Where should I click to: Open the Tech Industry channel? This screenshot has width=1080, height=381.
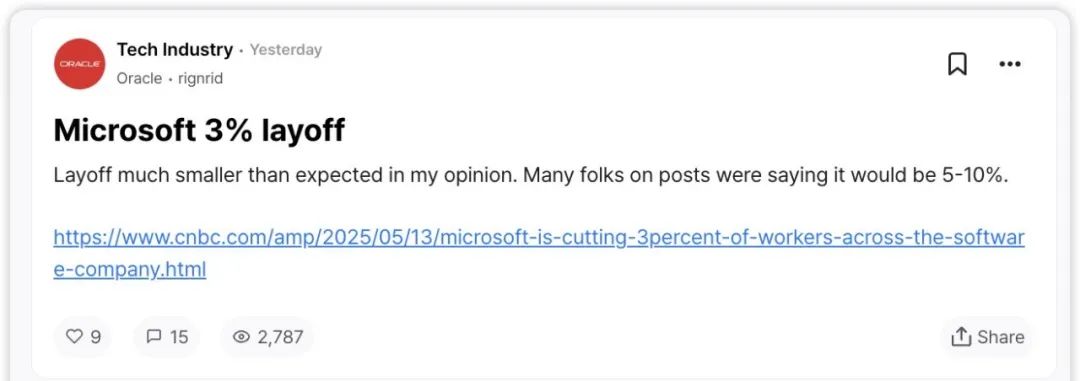click(x=175, y=50)
